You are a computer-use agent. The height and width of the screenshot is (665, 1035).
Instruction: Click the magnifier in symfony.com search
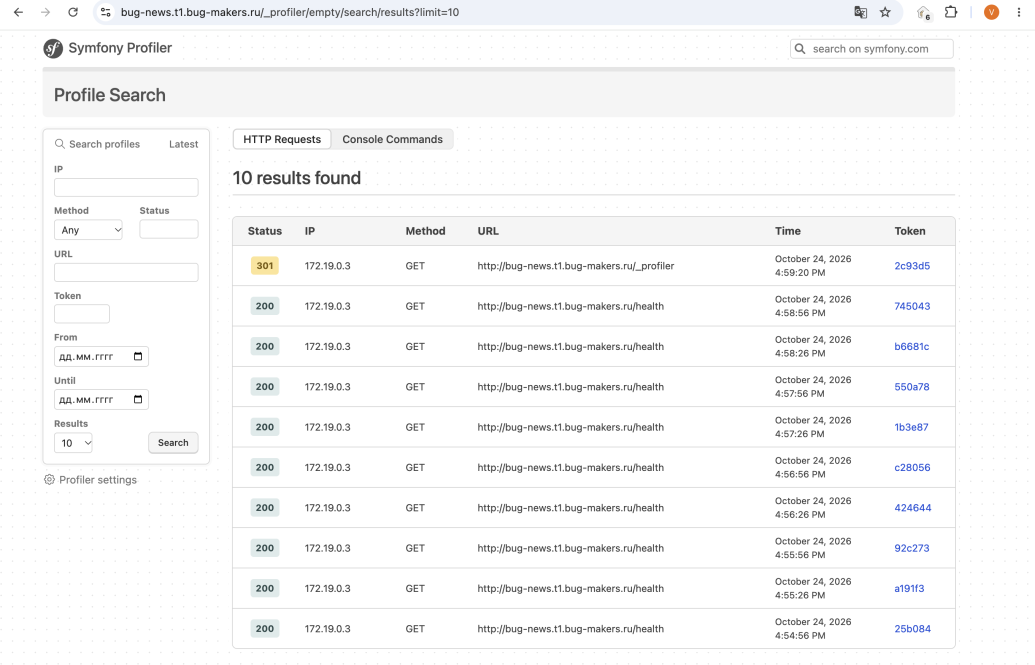coord(800,49)
